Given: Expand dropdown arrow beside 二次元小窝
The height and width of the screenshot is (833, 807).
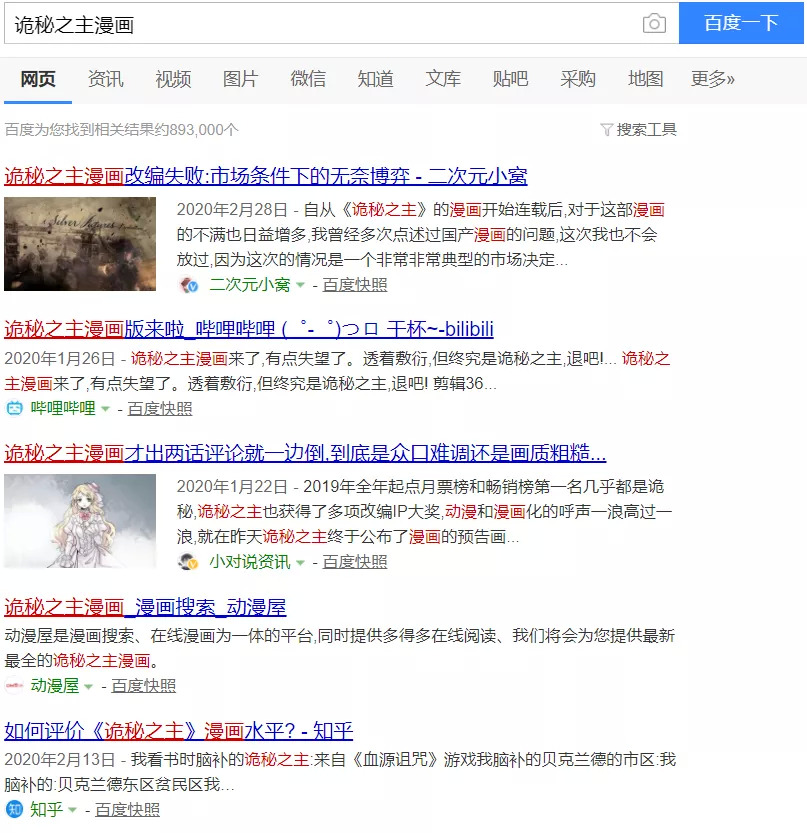Looking at the screenshot, I should coord(300,286).
